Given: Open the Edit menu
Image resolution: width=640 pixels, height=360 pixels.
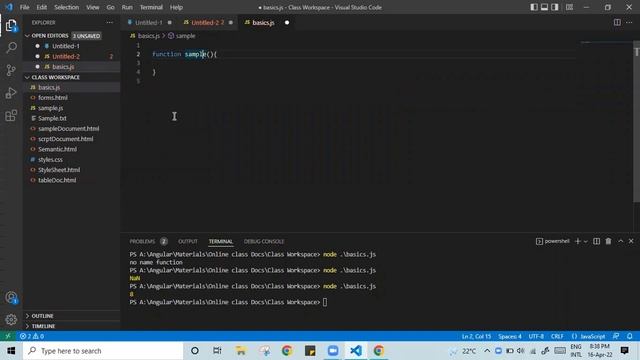Looking at the screenshot, I should (42, 7).
